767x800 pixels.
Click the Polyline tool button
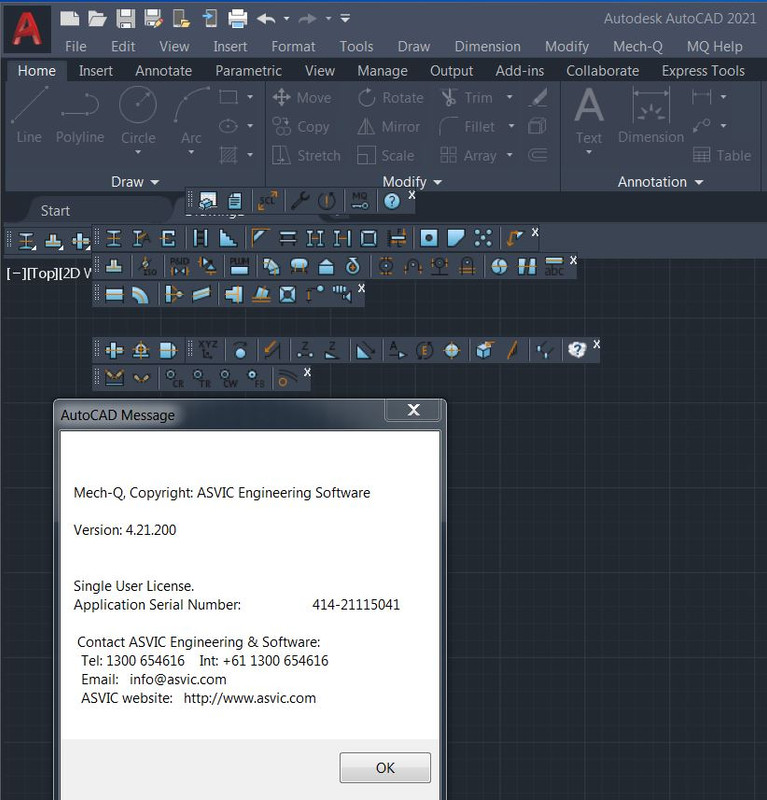80,116
